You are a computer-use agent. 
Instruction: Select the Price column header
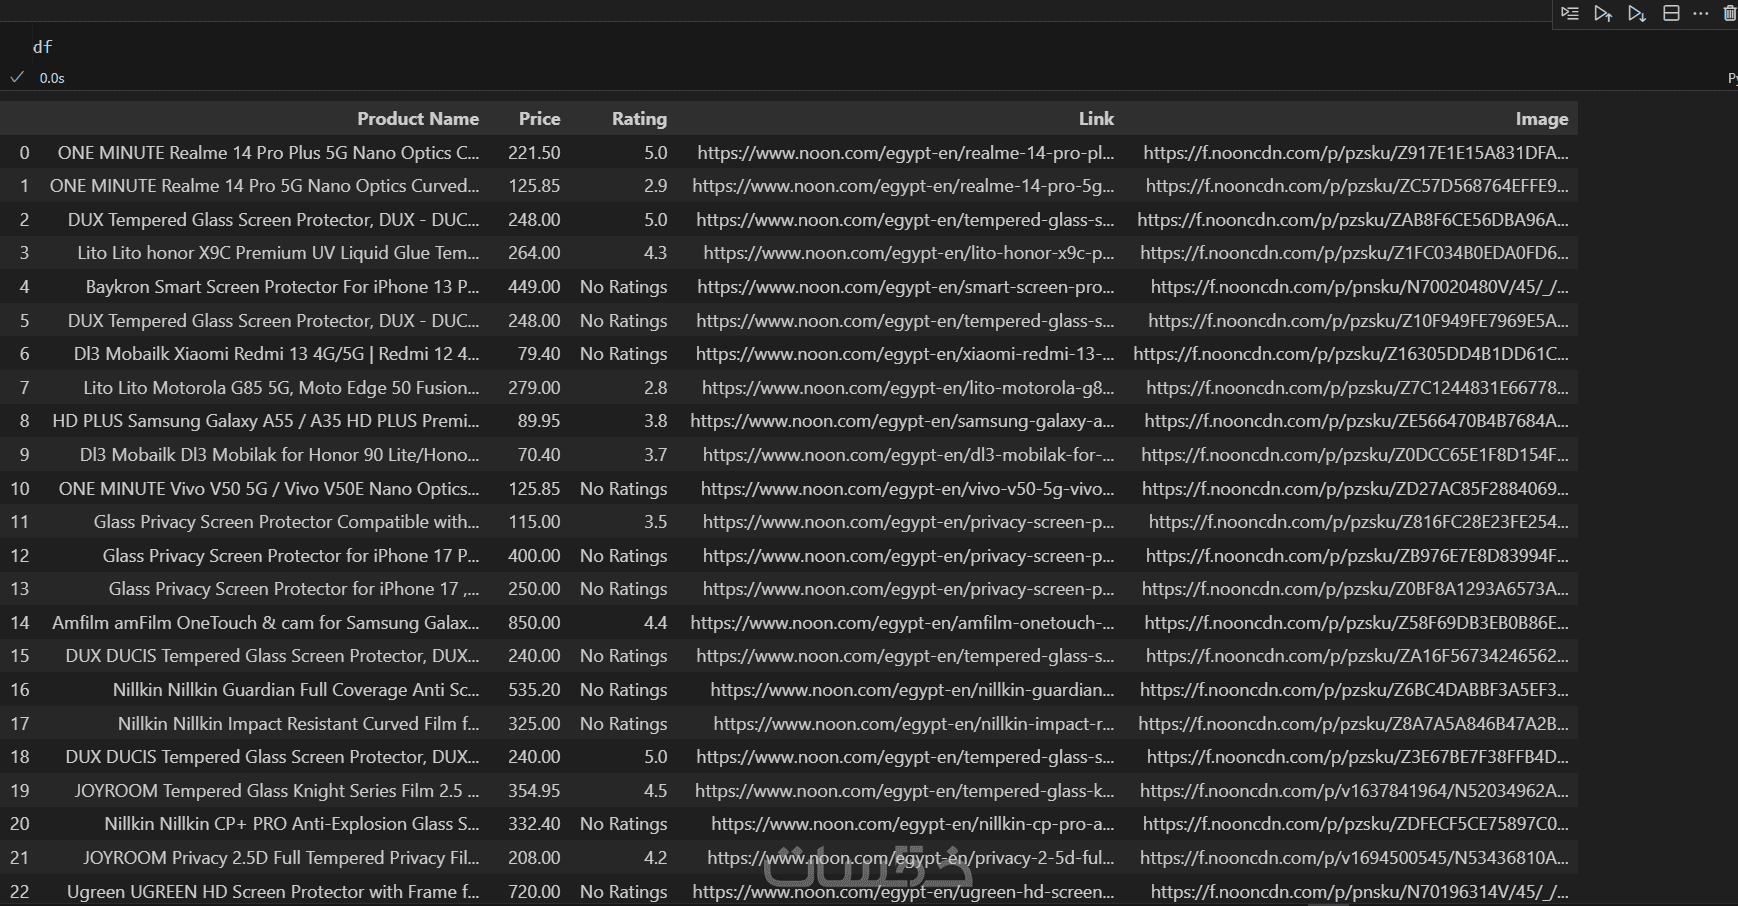pyautogui.click(x=539, y=119)
